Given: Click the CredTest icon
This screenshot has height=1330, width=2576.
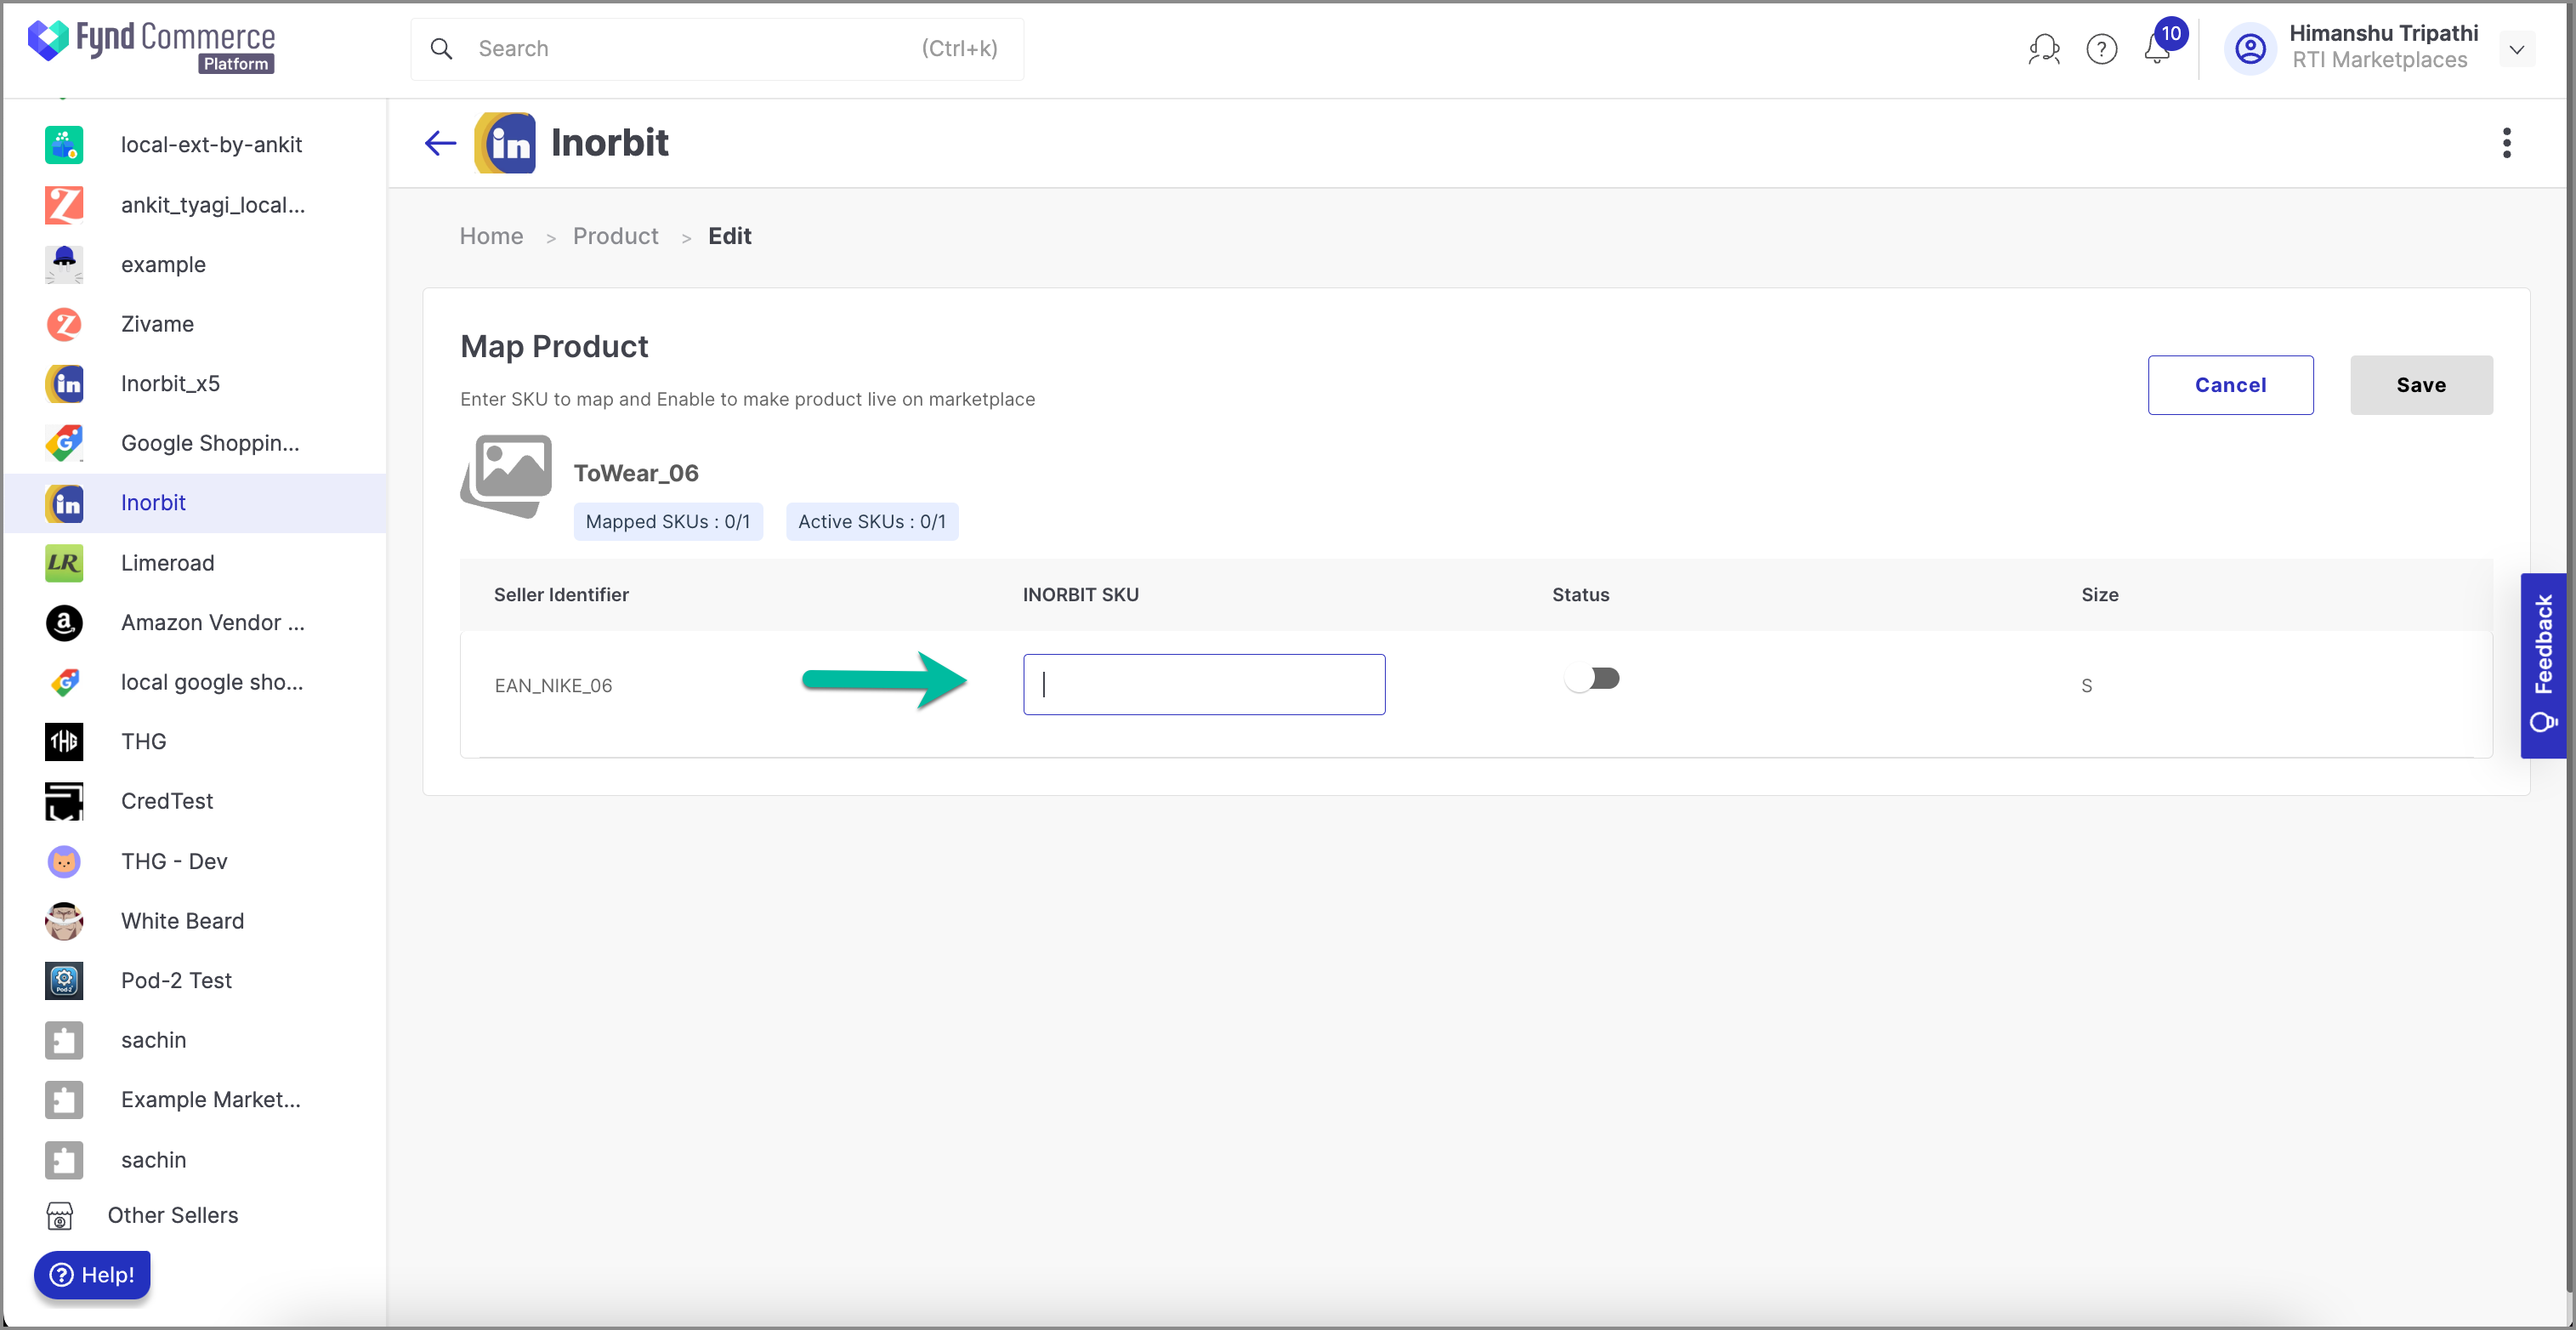Looking at the screenshot, I should 64,801.
